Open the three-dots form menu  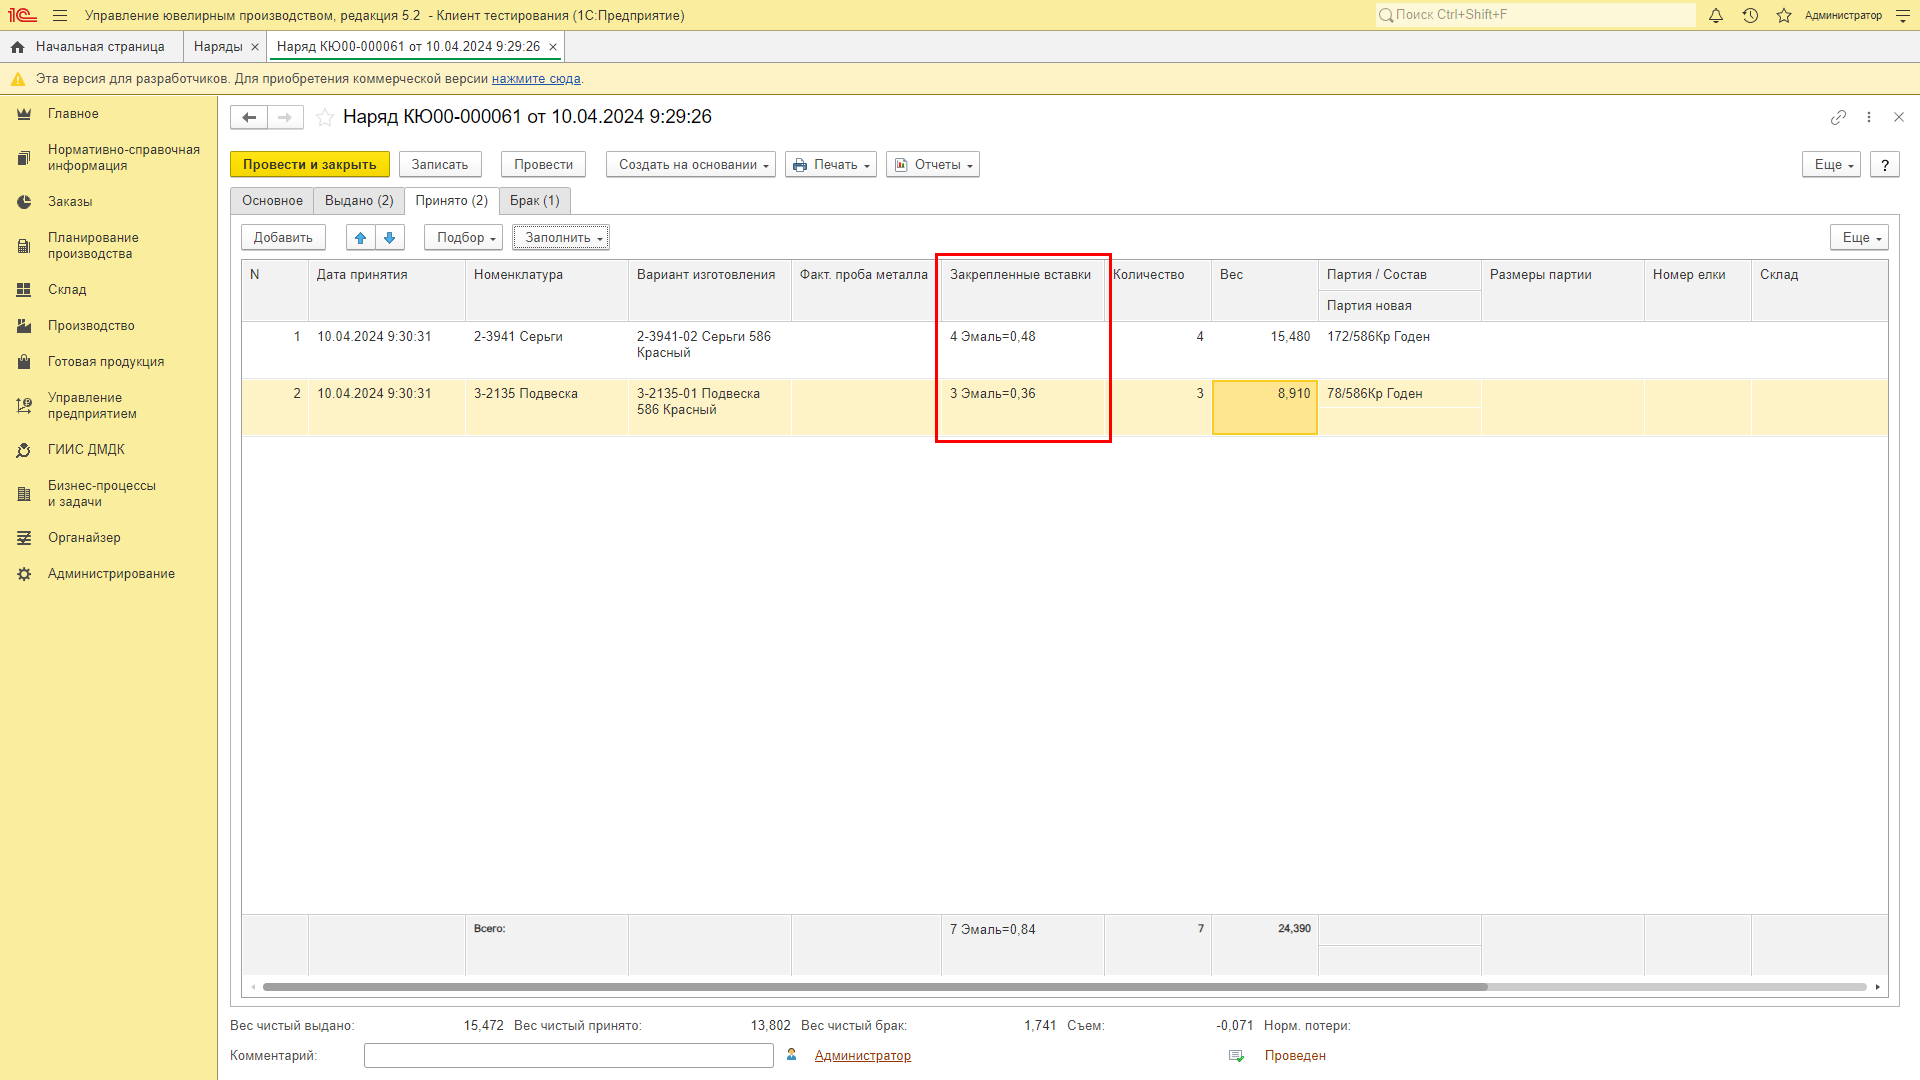(1869, 117)
